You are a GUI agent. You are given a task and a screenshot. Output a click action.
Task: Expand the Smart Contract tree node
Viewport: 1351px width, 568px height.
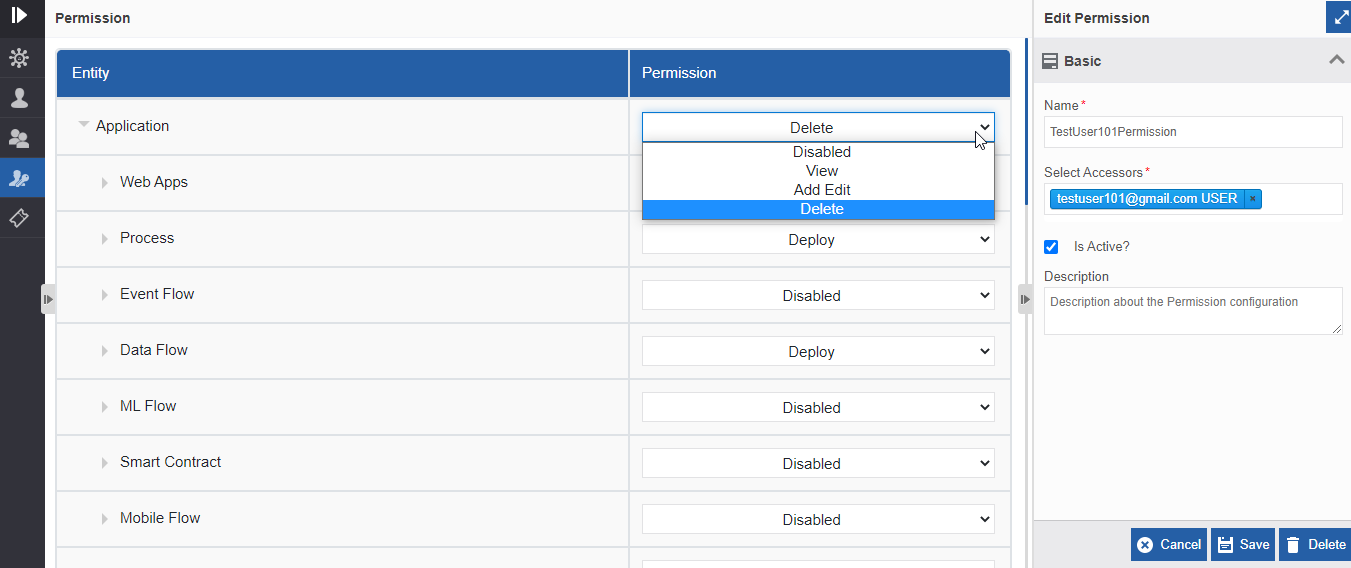pyautogui.click(x=105, y=463)
